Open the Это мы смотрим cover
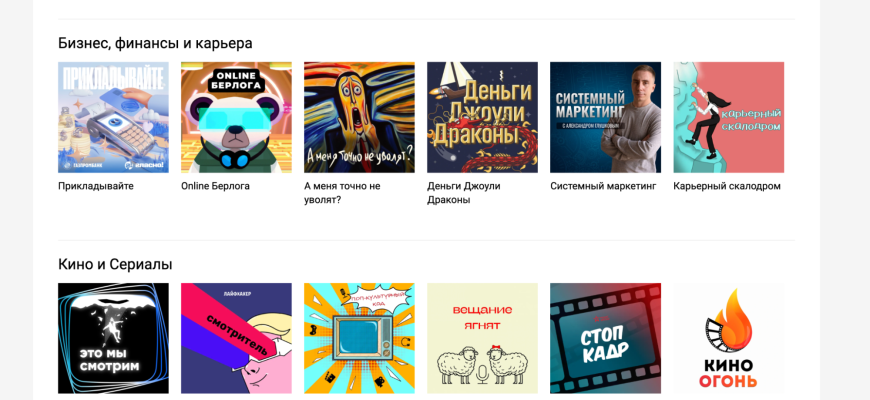This screenshot has width=870, height=400. coord(113,338)
